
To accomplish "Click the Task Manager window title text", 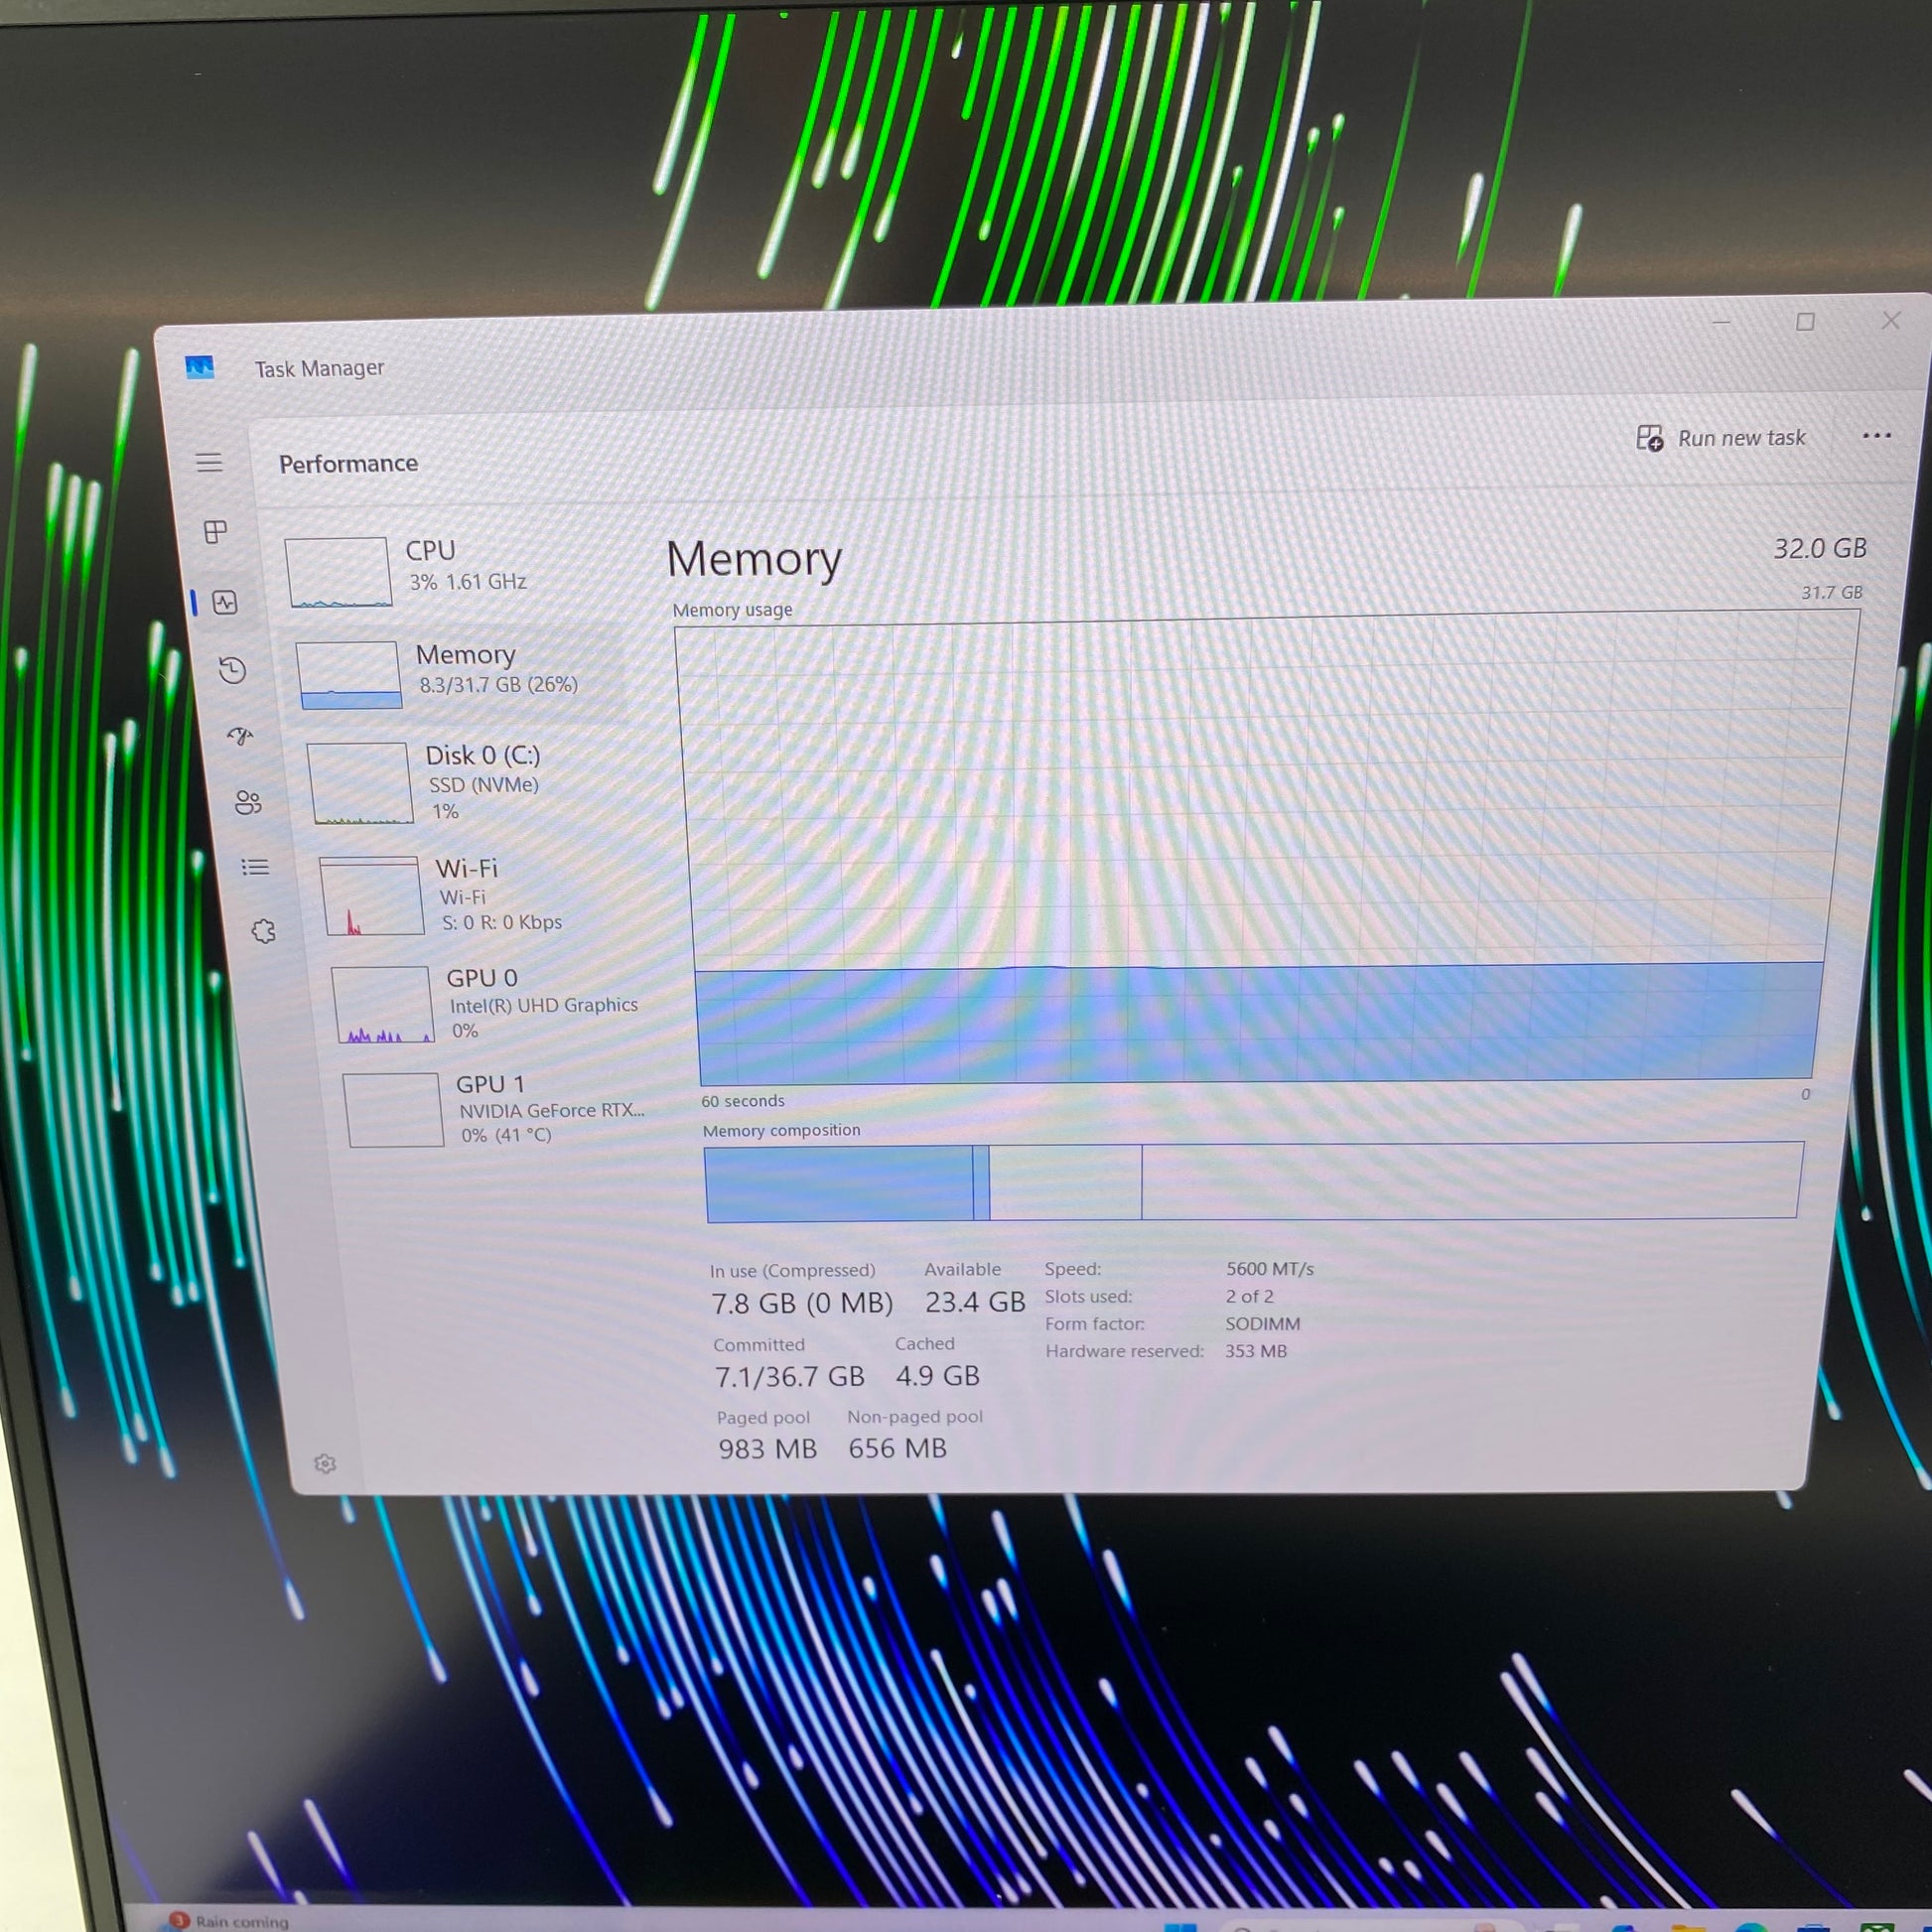I will [x=319, y=368].
